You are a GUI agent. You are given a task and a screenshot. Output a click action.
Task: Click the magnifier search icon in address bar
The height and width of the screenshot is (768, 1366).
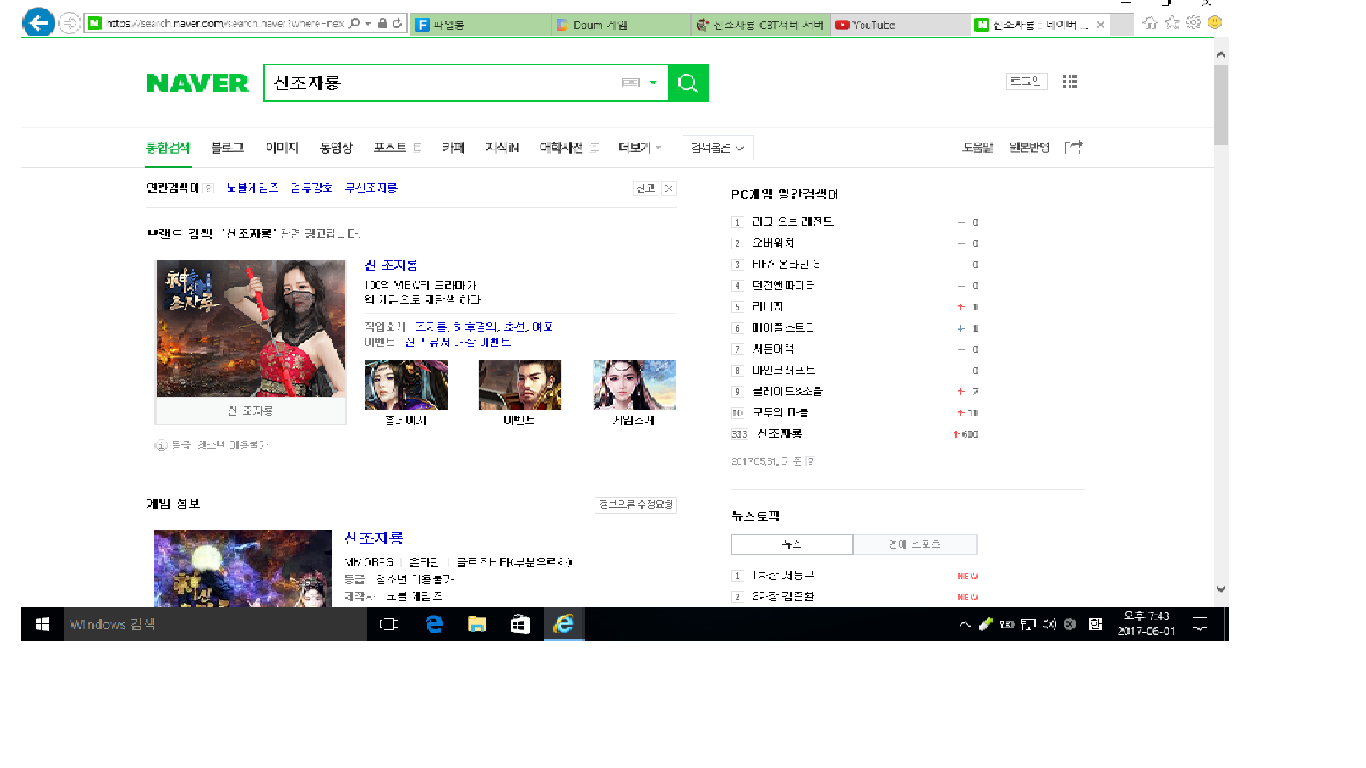click(356, 23)
